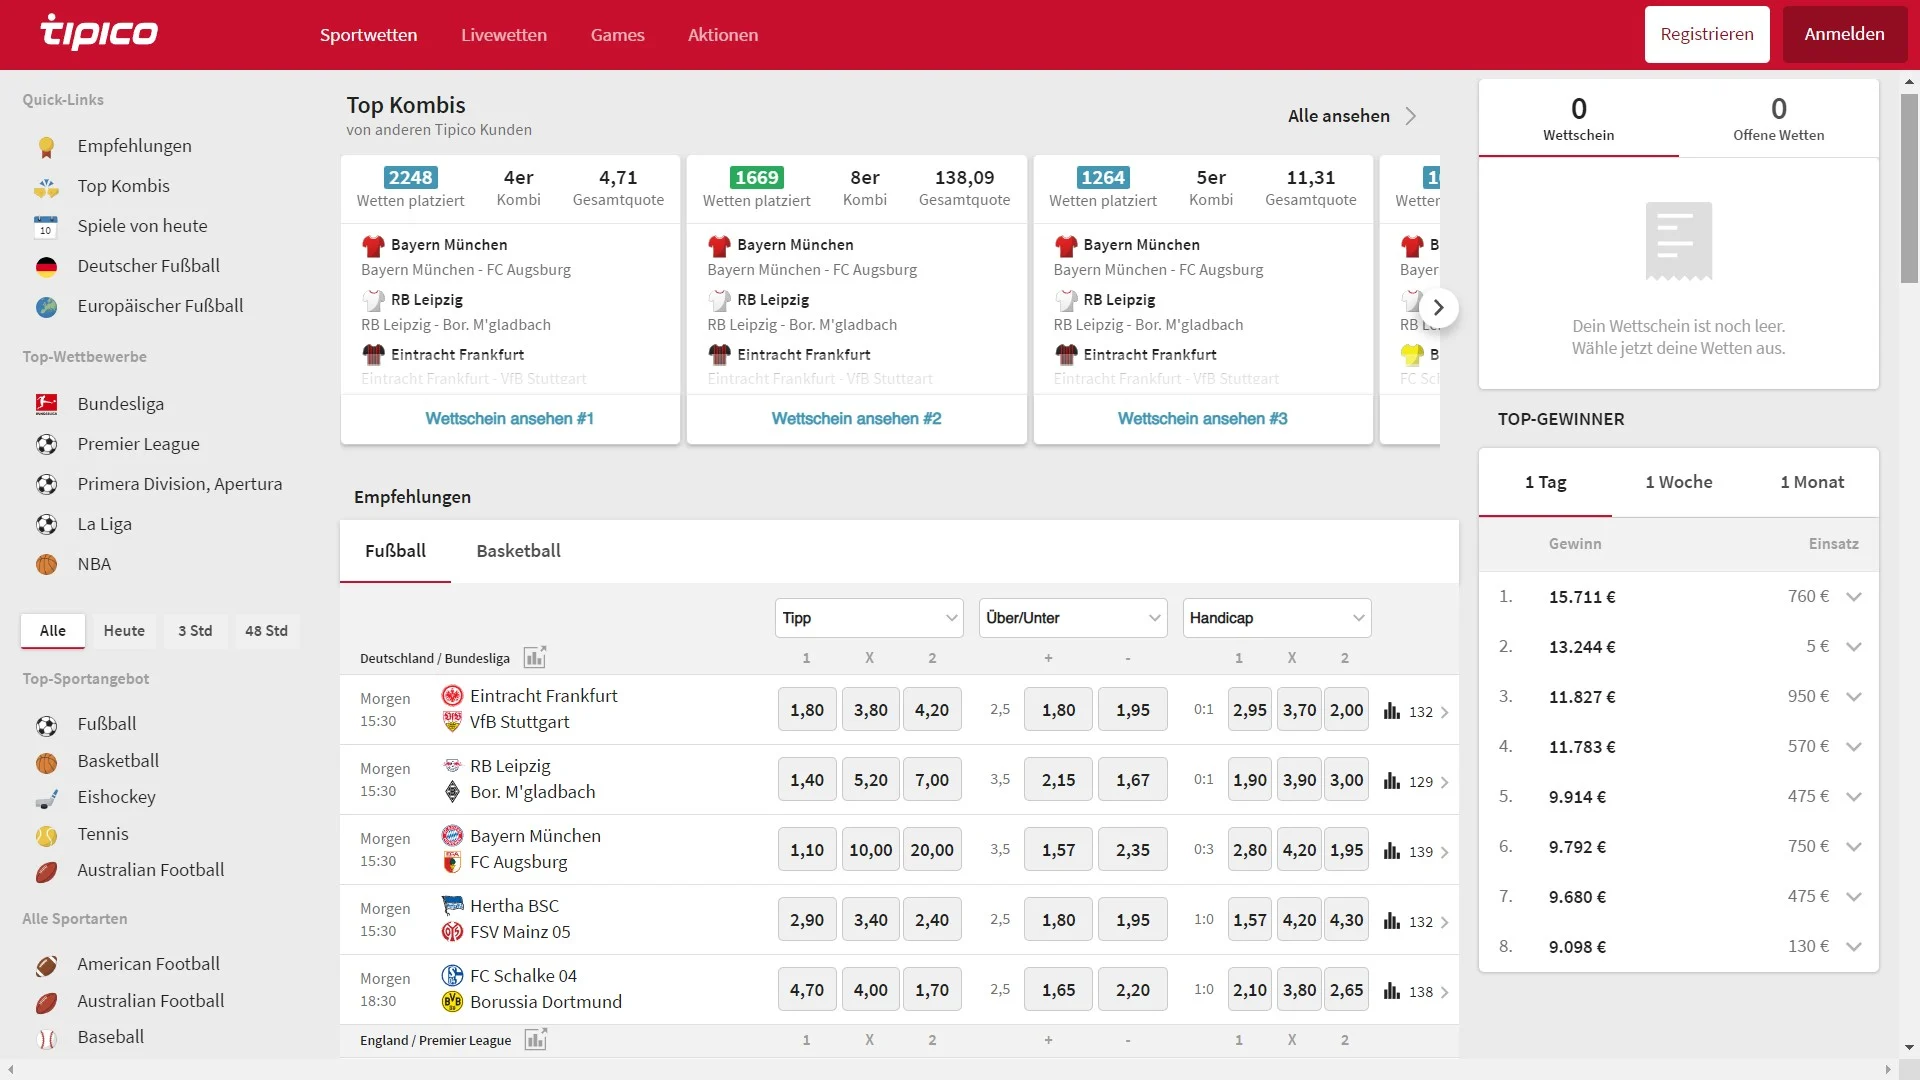This screenshot has height=1080, width=1920.
Task: Select the Alle time filter
Action: 53,631
